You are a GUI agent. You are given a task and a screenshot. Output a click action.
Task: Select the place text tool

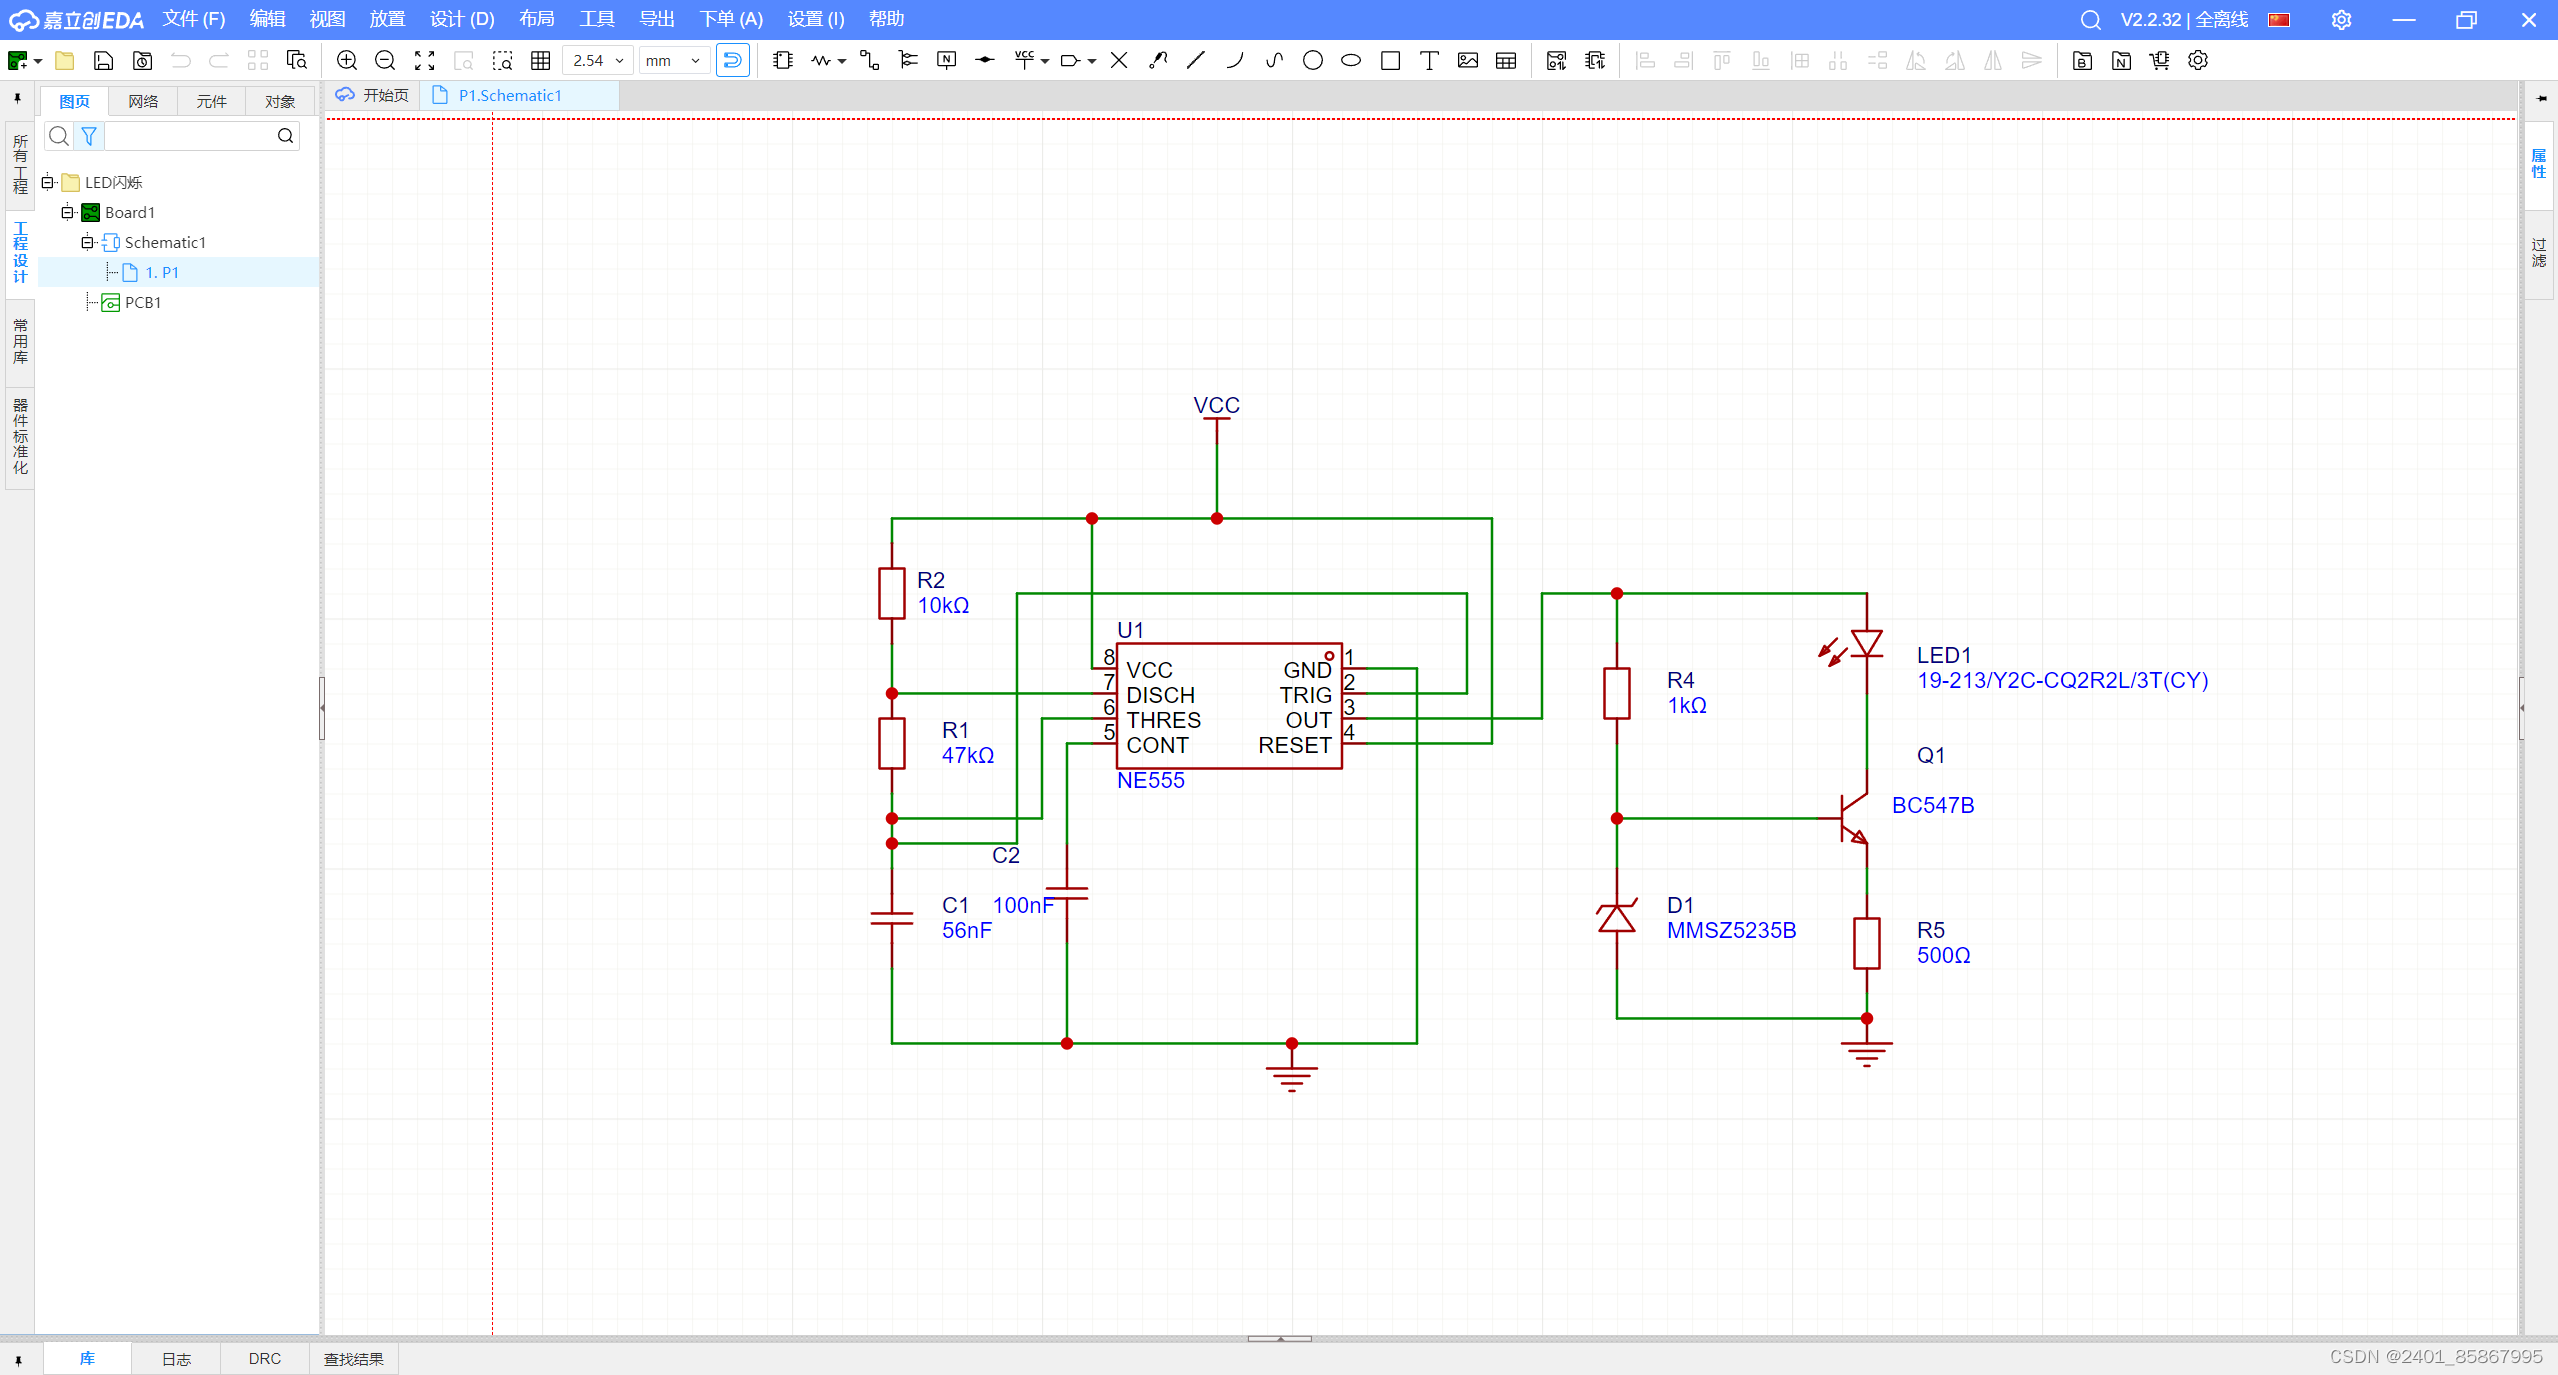pos(1429,61)
